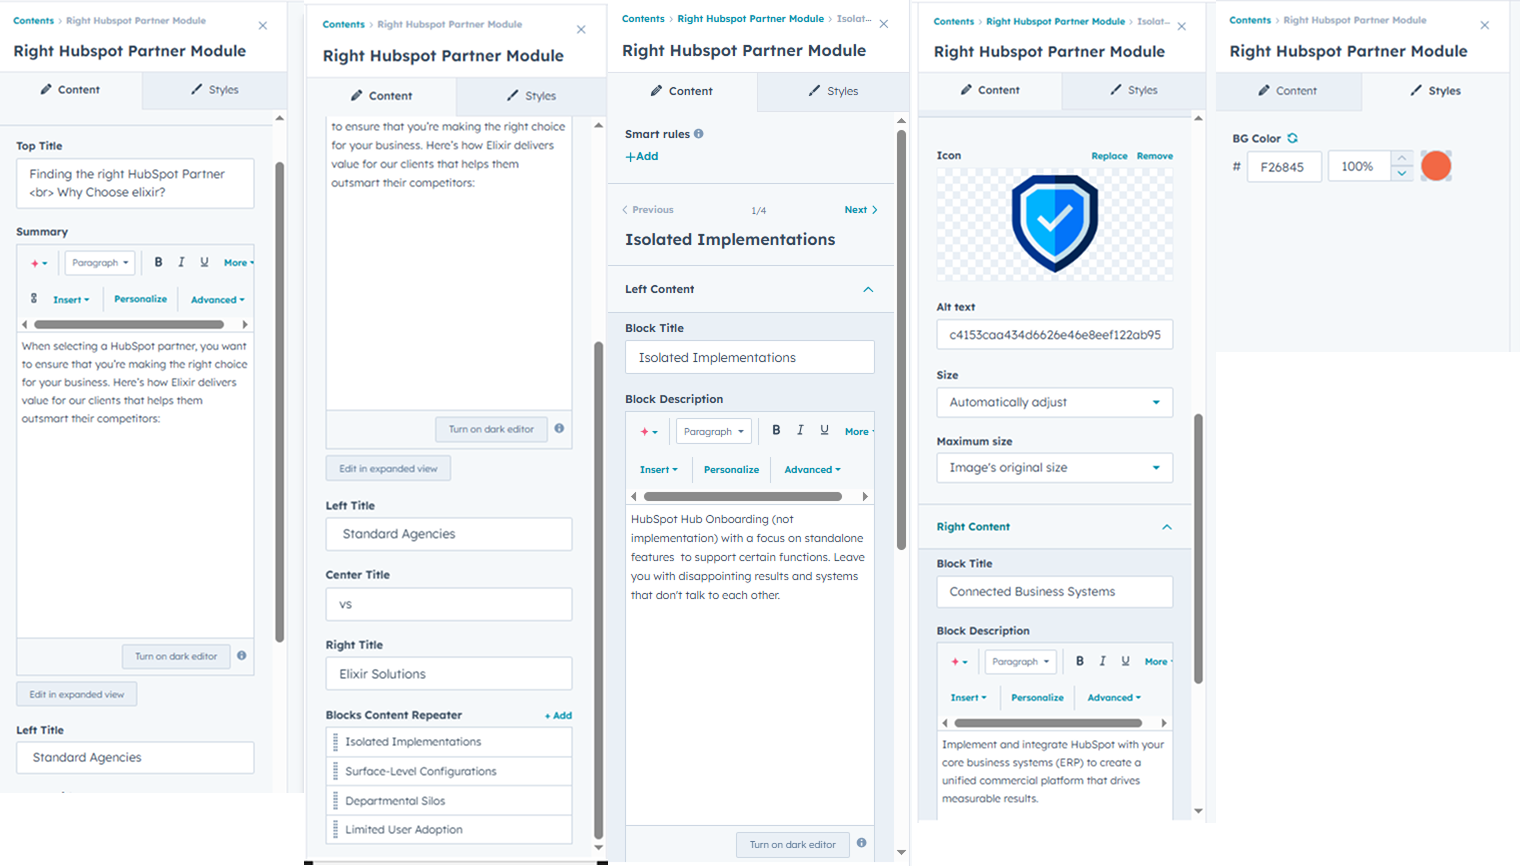Click the Smart rules info icon
Viewport: 1520px width, 866px height.
[698, 134]
